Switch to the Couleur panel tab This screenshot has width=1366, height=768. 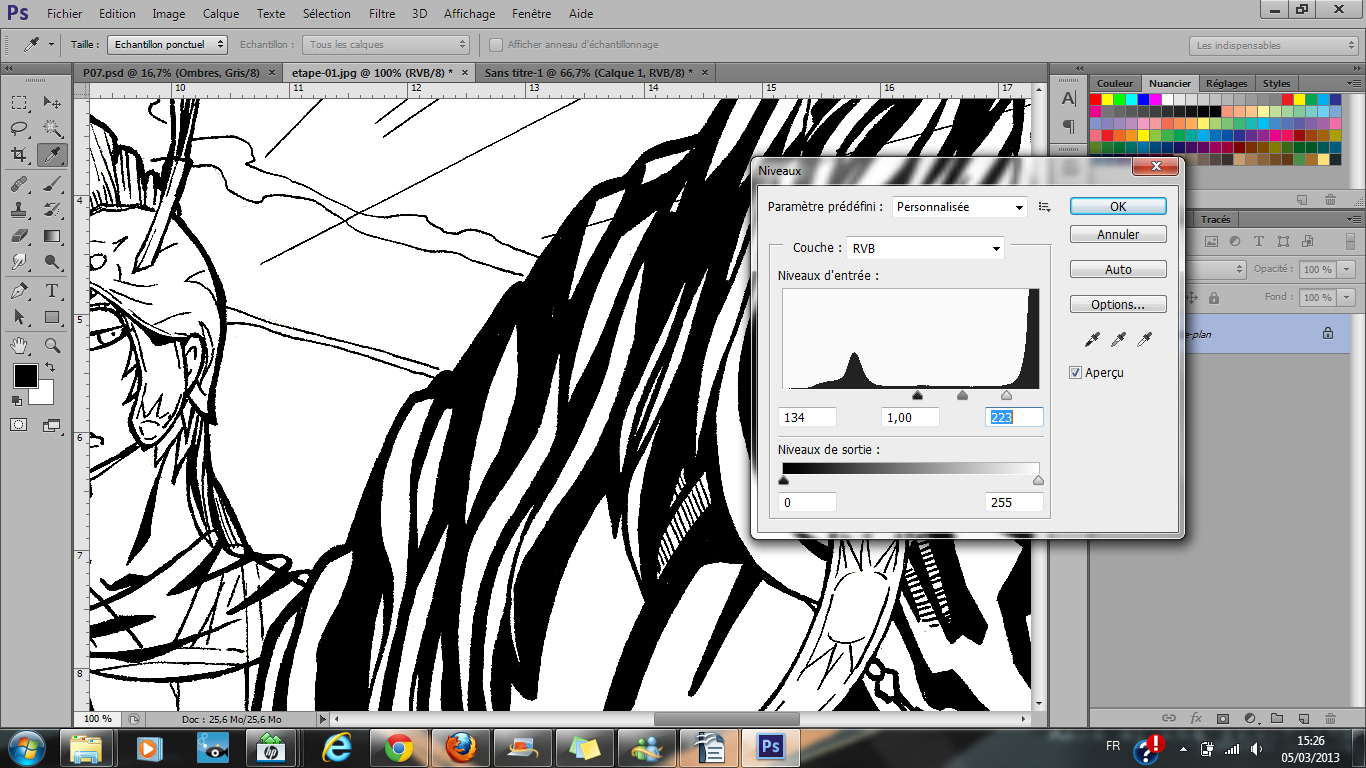[1115, 84]
